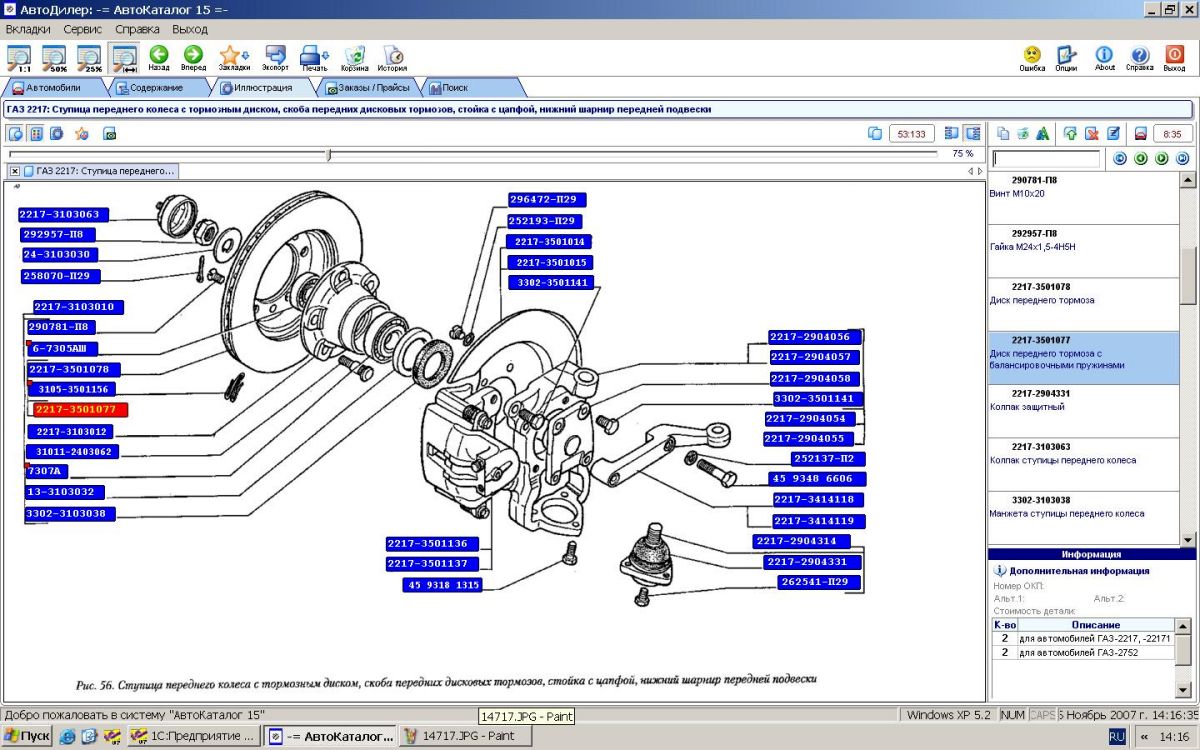Open the История history icon
Screen dimensions: 1200x750
click(392, 58)
